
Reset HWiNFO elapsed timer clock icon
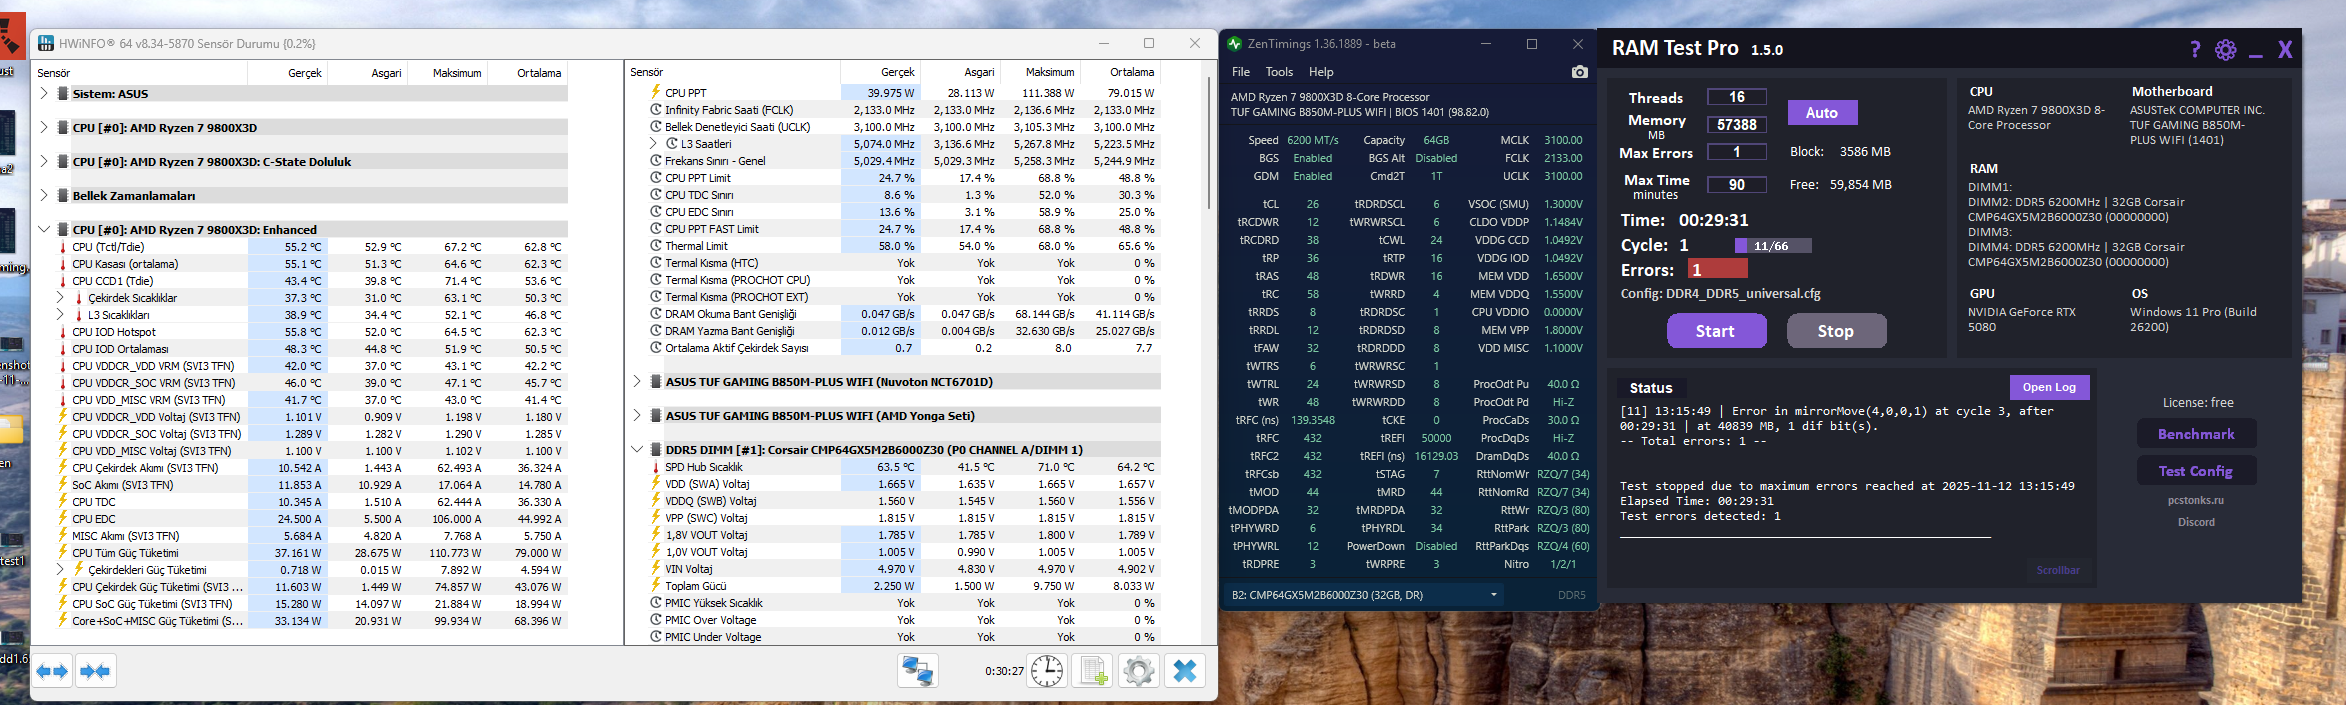click(x=1047, y=671)
